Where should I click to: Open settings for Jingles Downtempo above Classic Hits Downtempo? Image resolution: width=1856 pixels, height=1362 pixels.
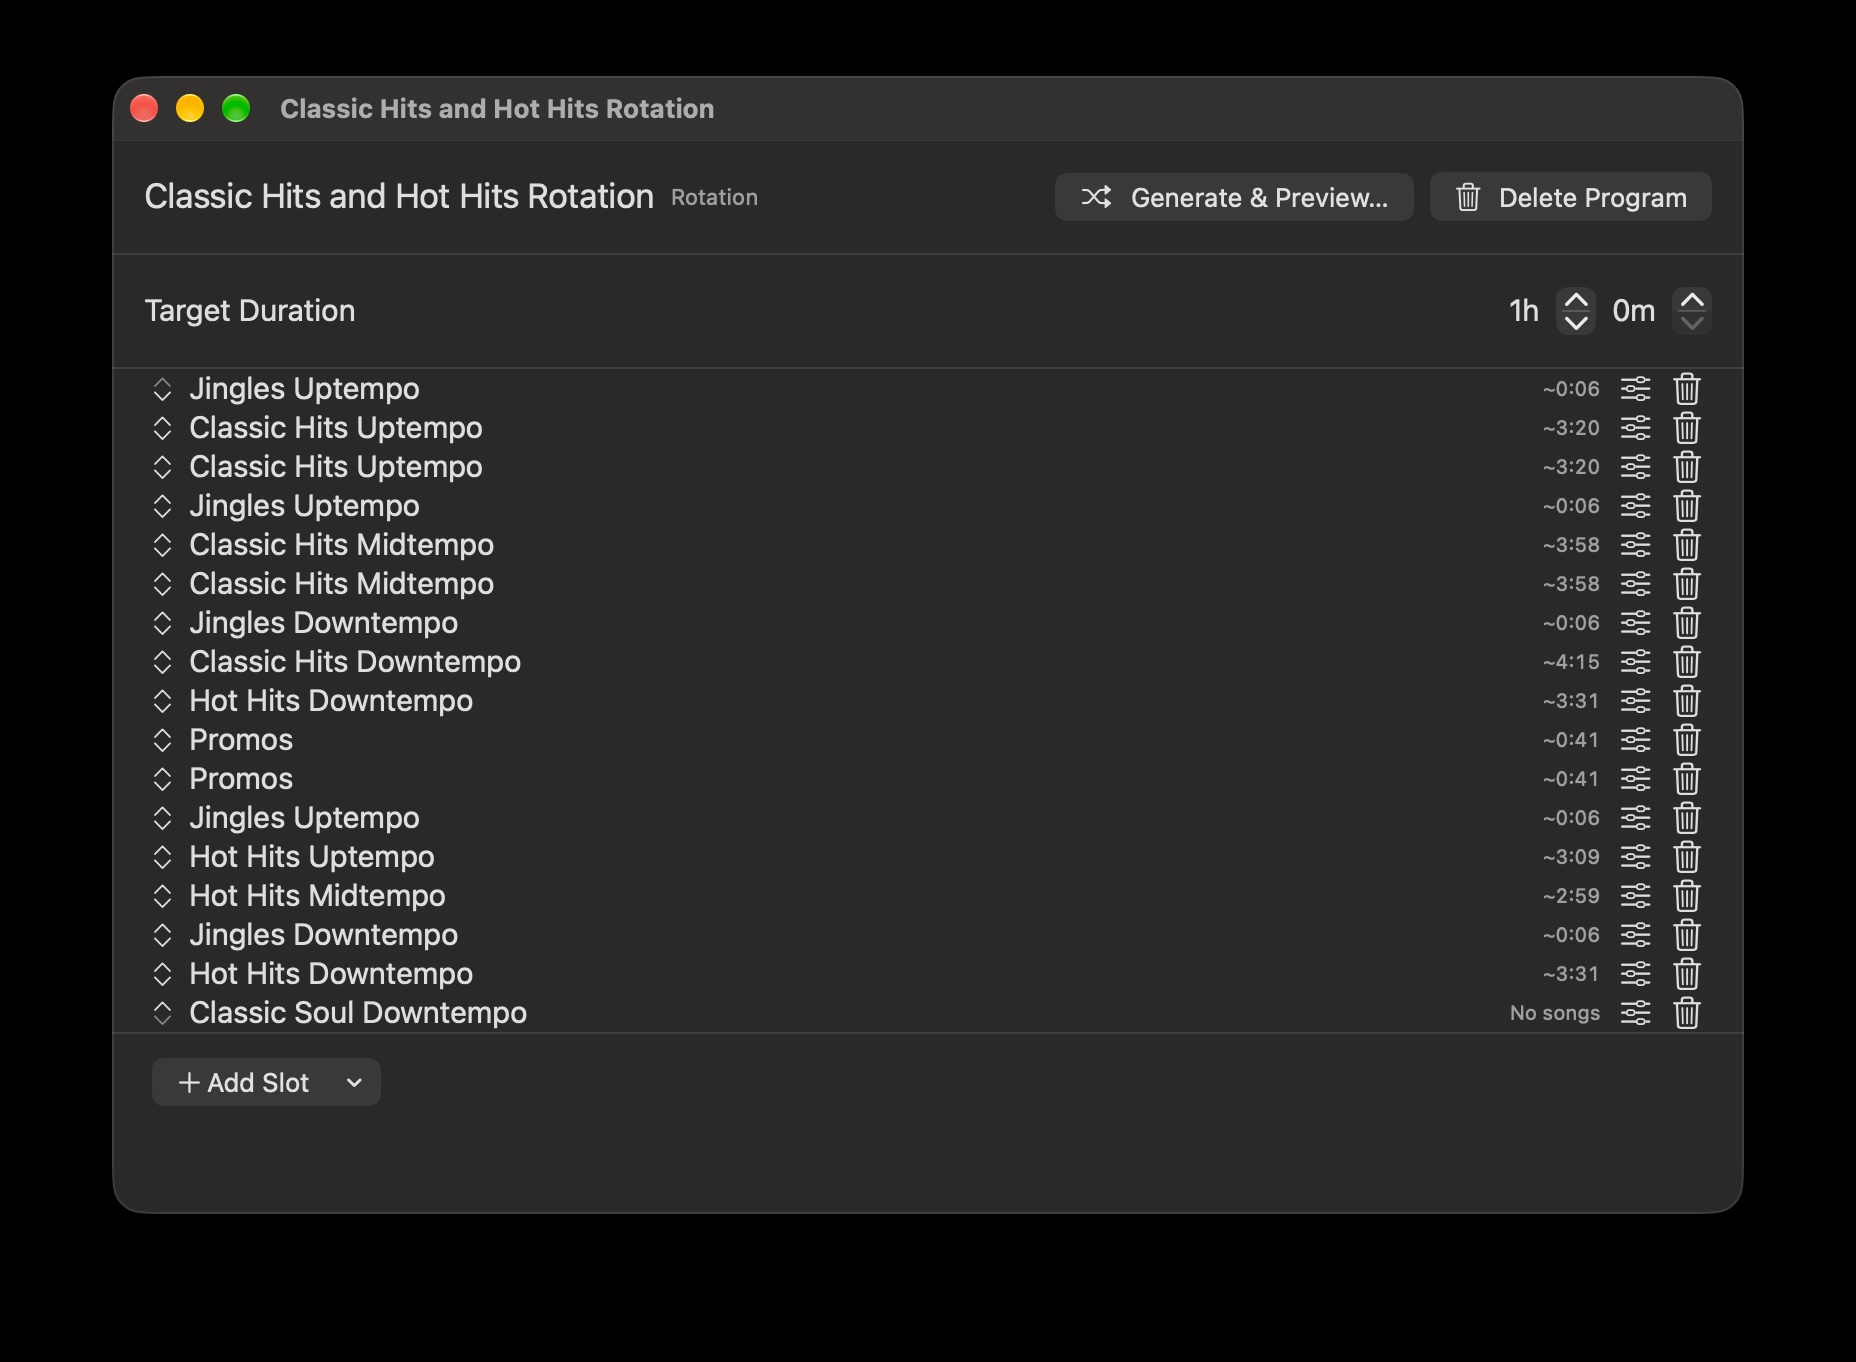click(1635, 623)
